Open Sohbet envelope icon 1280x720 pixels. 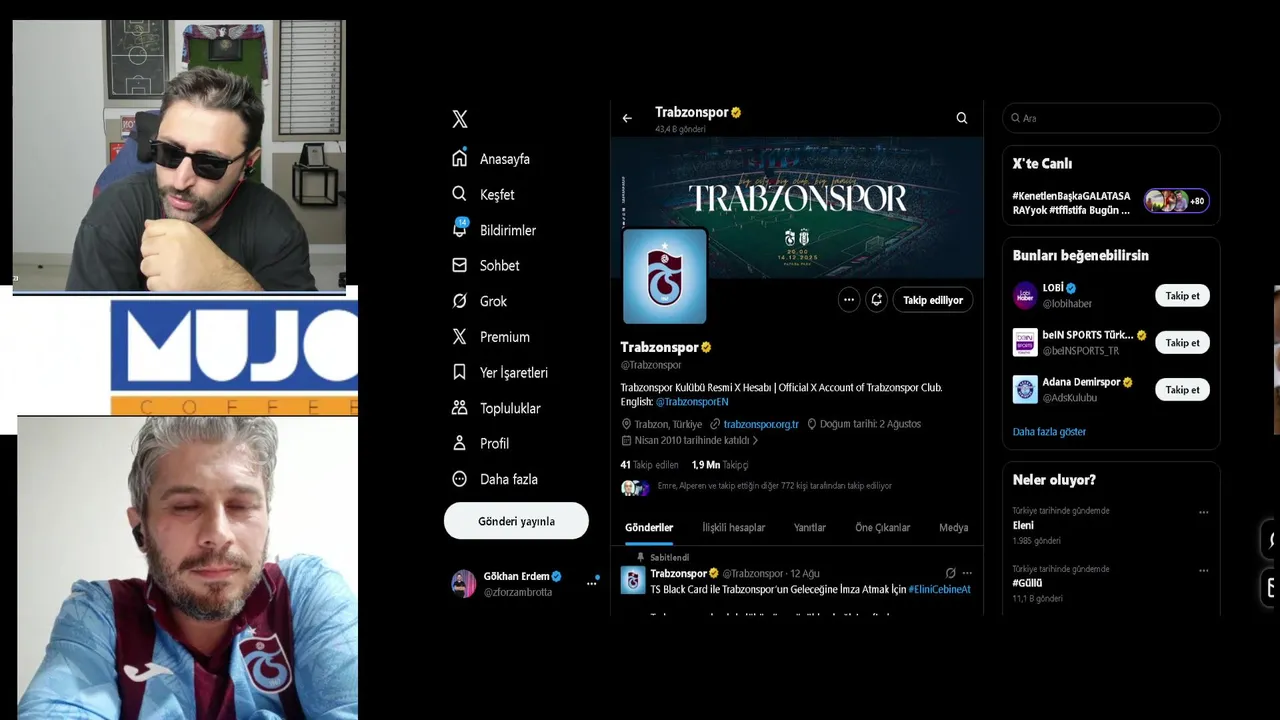pyautogui.click(x=460, y=265)
